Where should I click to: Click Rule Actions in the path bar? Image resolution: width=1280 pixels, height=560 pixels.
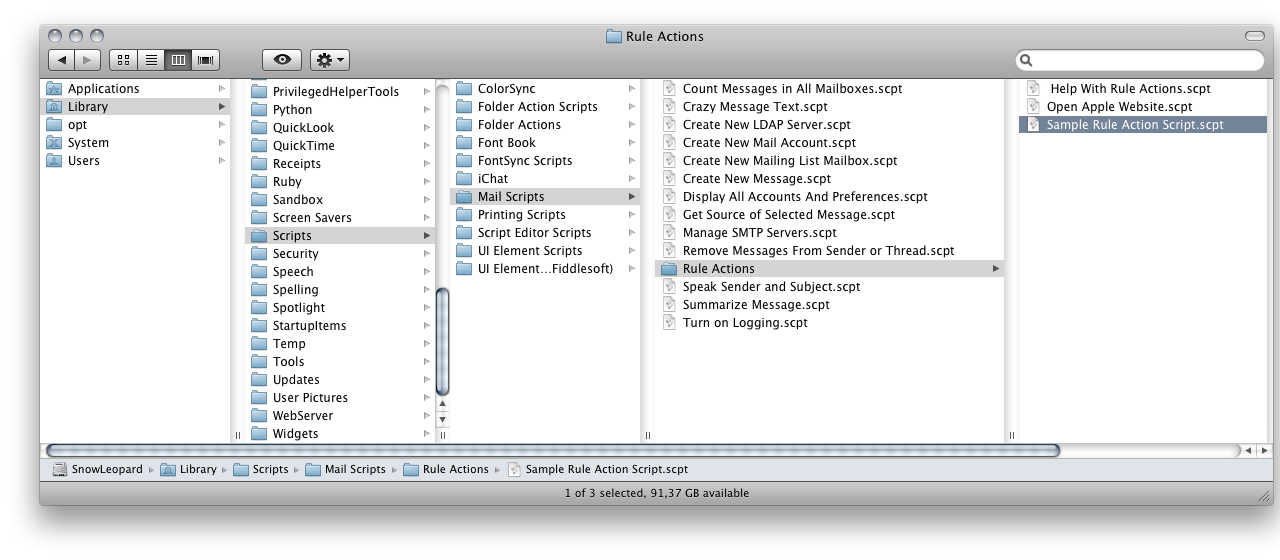[446, 469]
